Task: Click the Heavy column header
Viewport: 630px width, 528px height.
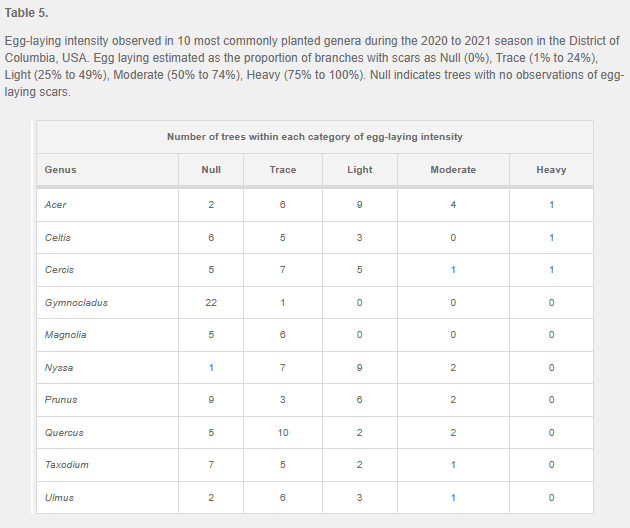Action: click(x=551, y=170)
